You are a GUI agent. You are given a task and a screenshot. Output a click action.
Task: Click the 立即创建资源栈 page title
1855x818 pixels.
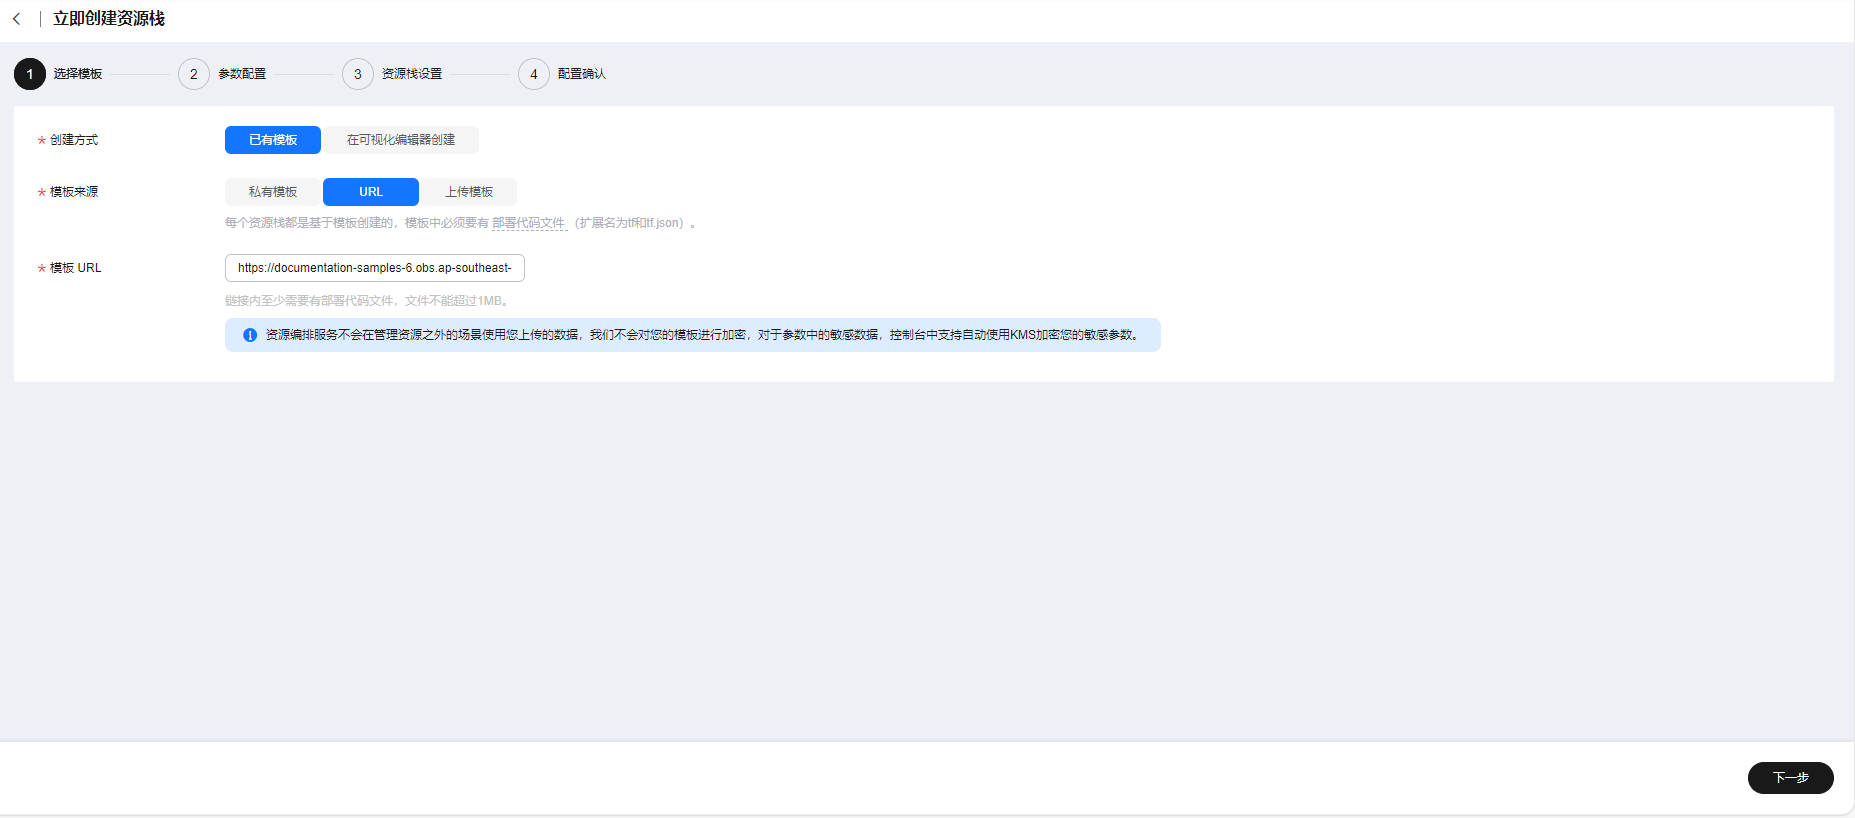point(109,19)
